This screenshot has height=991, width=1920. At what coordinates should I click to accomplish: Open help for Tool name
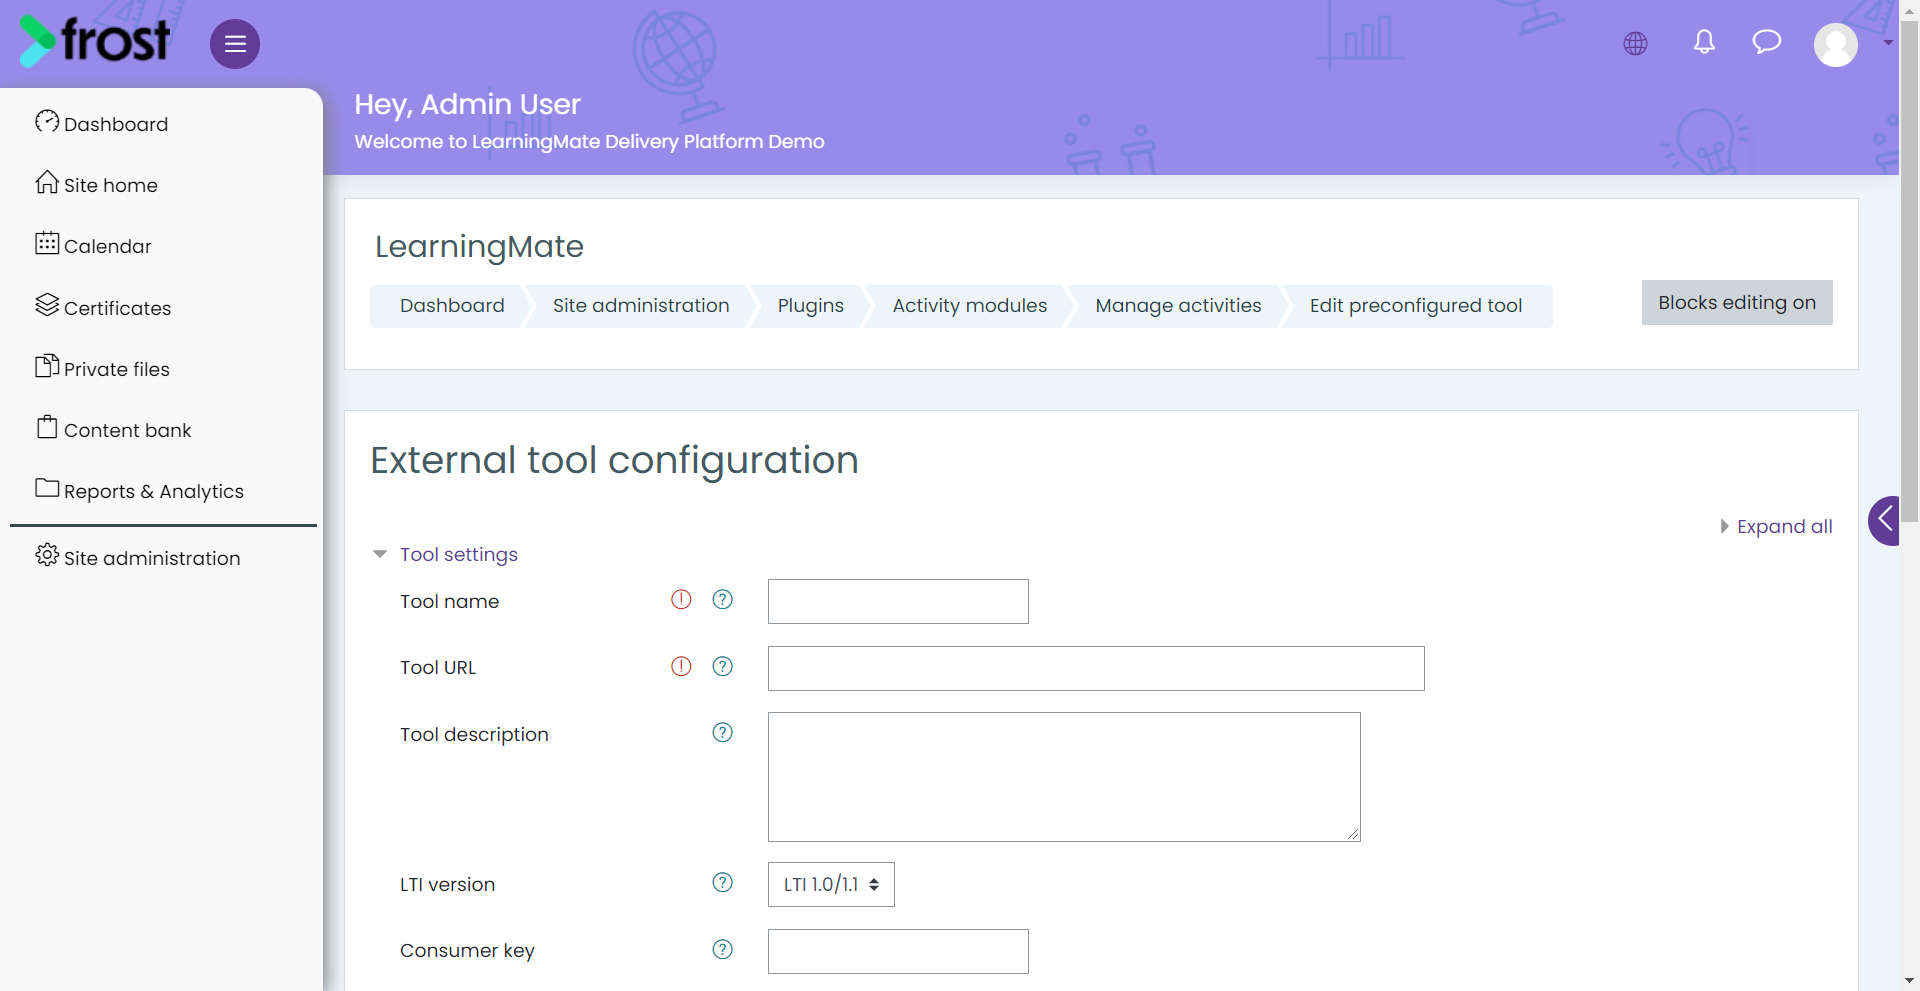pyautogui.click(x=722, y=600)
